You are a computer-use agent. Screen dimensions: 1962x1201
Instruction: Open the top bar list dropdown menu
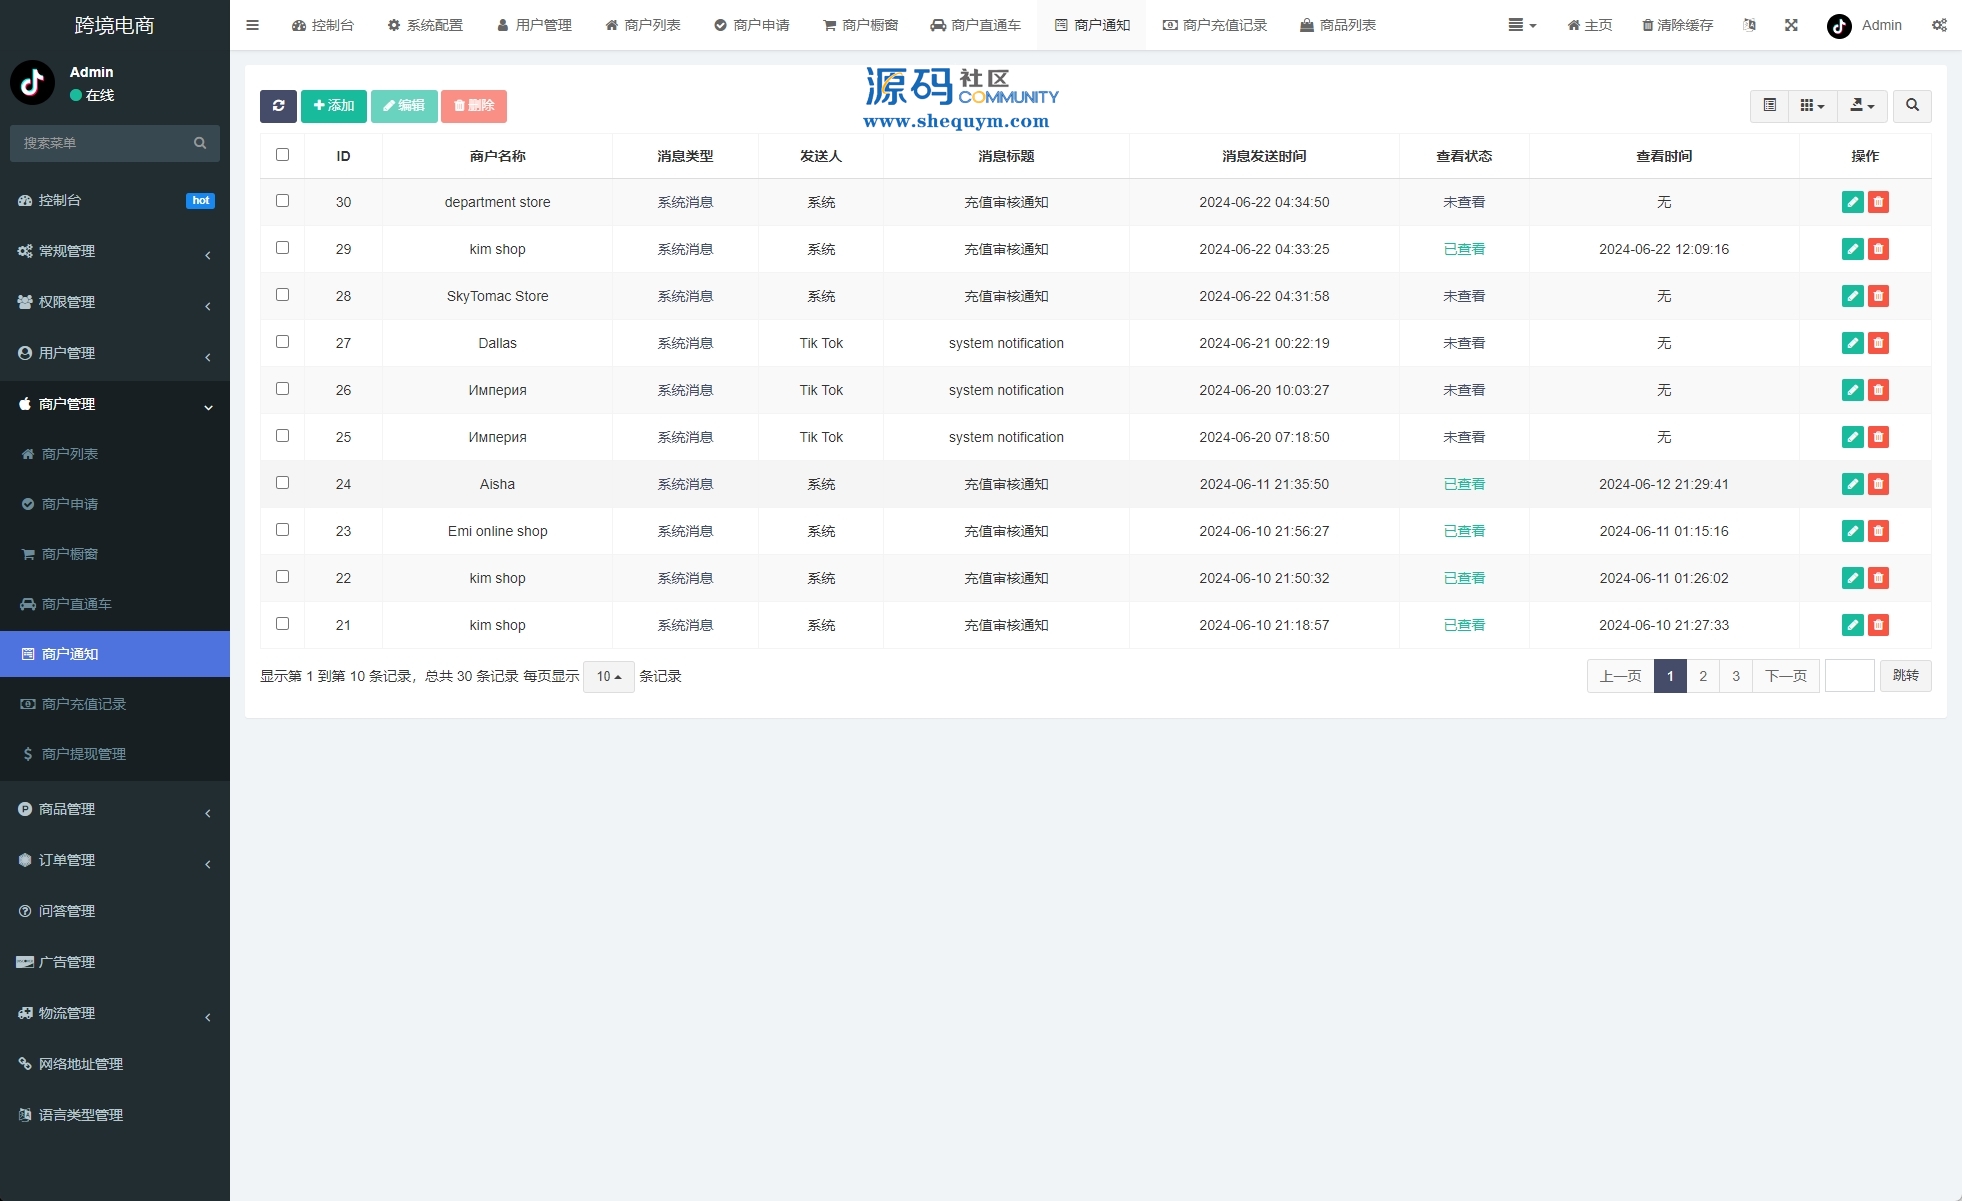[x=1522, y=25]
